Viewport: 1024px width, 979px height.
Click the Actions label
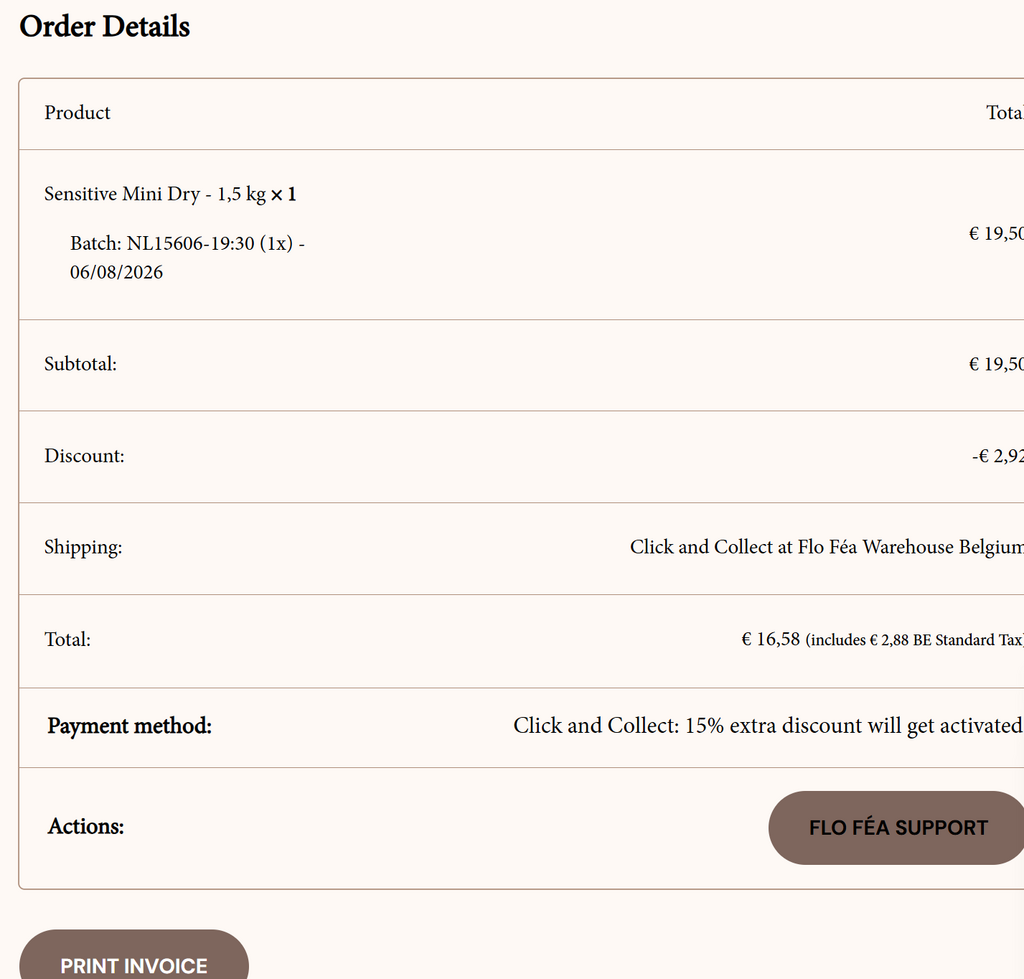[x=86, y=827]
